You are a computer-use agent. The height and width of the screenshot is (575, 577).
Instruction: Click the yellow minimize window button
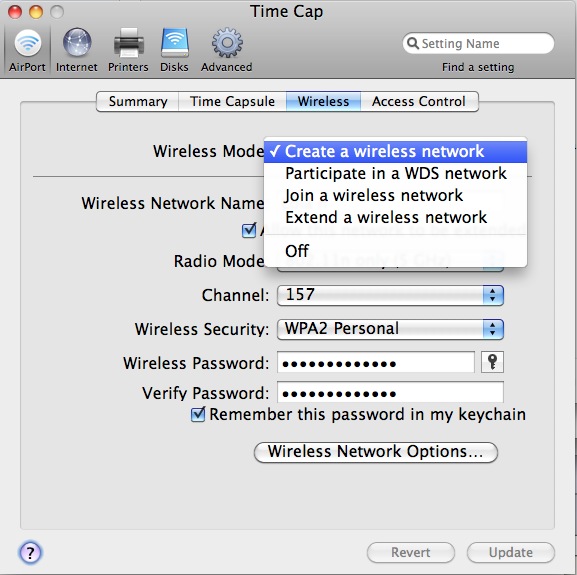pyautogui.click(x=36, y=11)
